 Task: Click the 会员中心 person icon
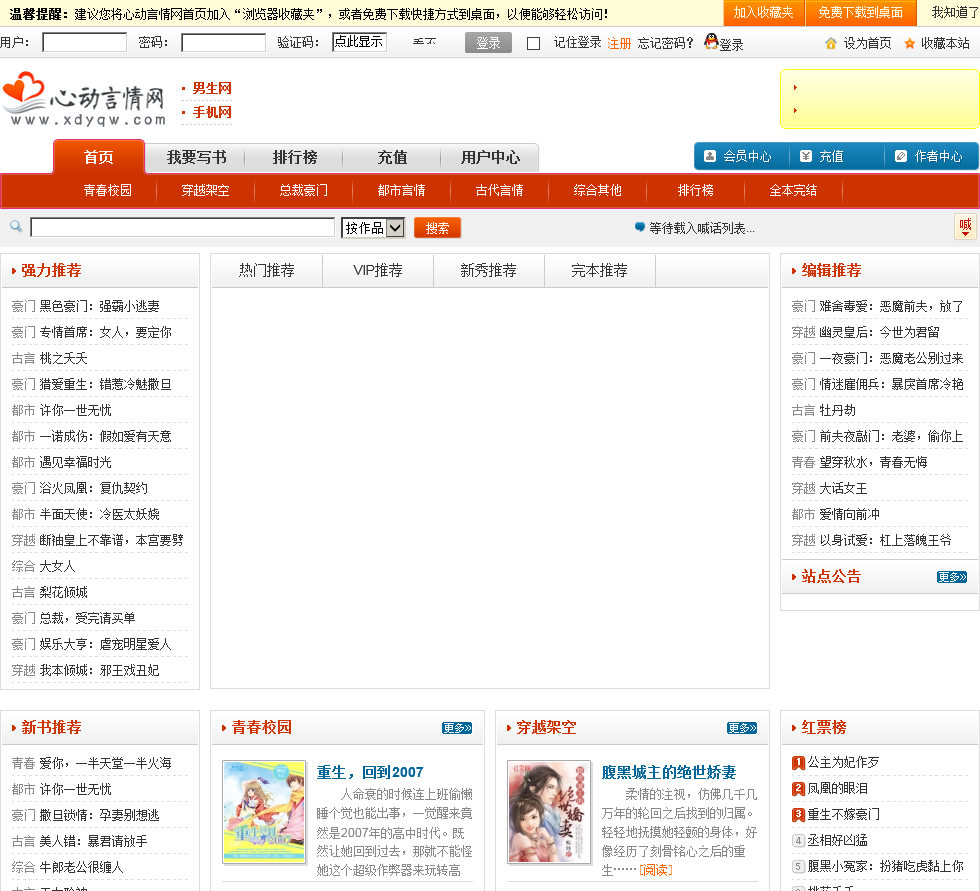coord(709,156)
